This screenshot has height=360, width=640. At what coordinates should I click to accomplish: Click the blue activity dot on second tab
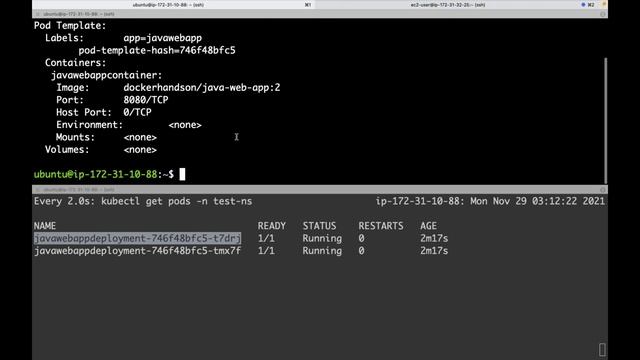[x=583, y=4]
